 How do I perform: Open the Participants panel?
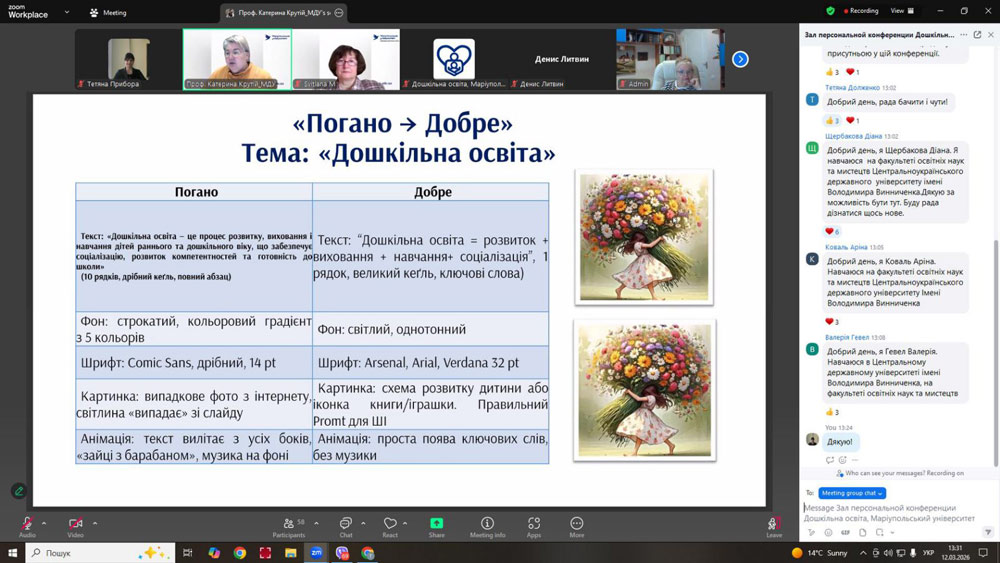coord(289,524)
